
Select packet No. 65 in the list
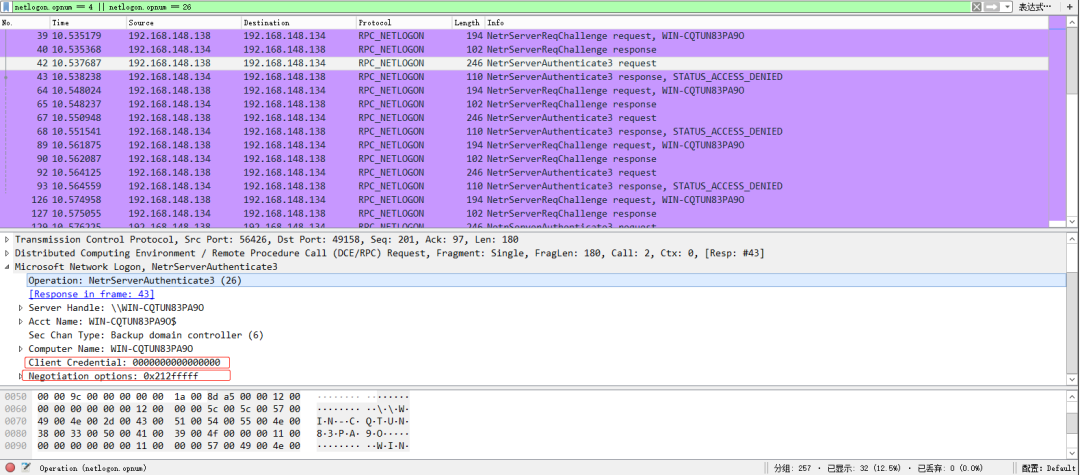(524, 104)
